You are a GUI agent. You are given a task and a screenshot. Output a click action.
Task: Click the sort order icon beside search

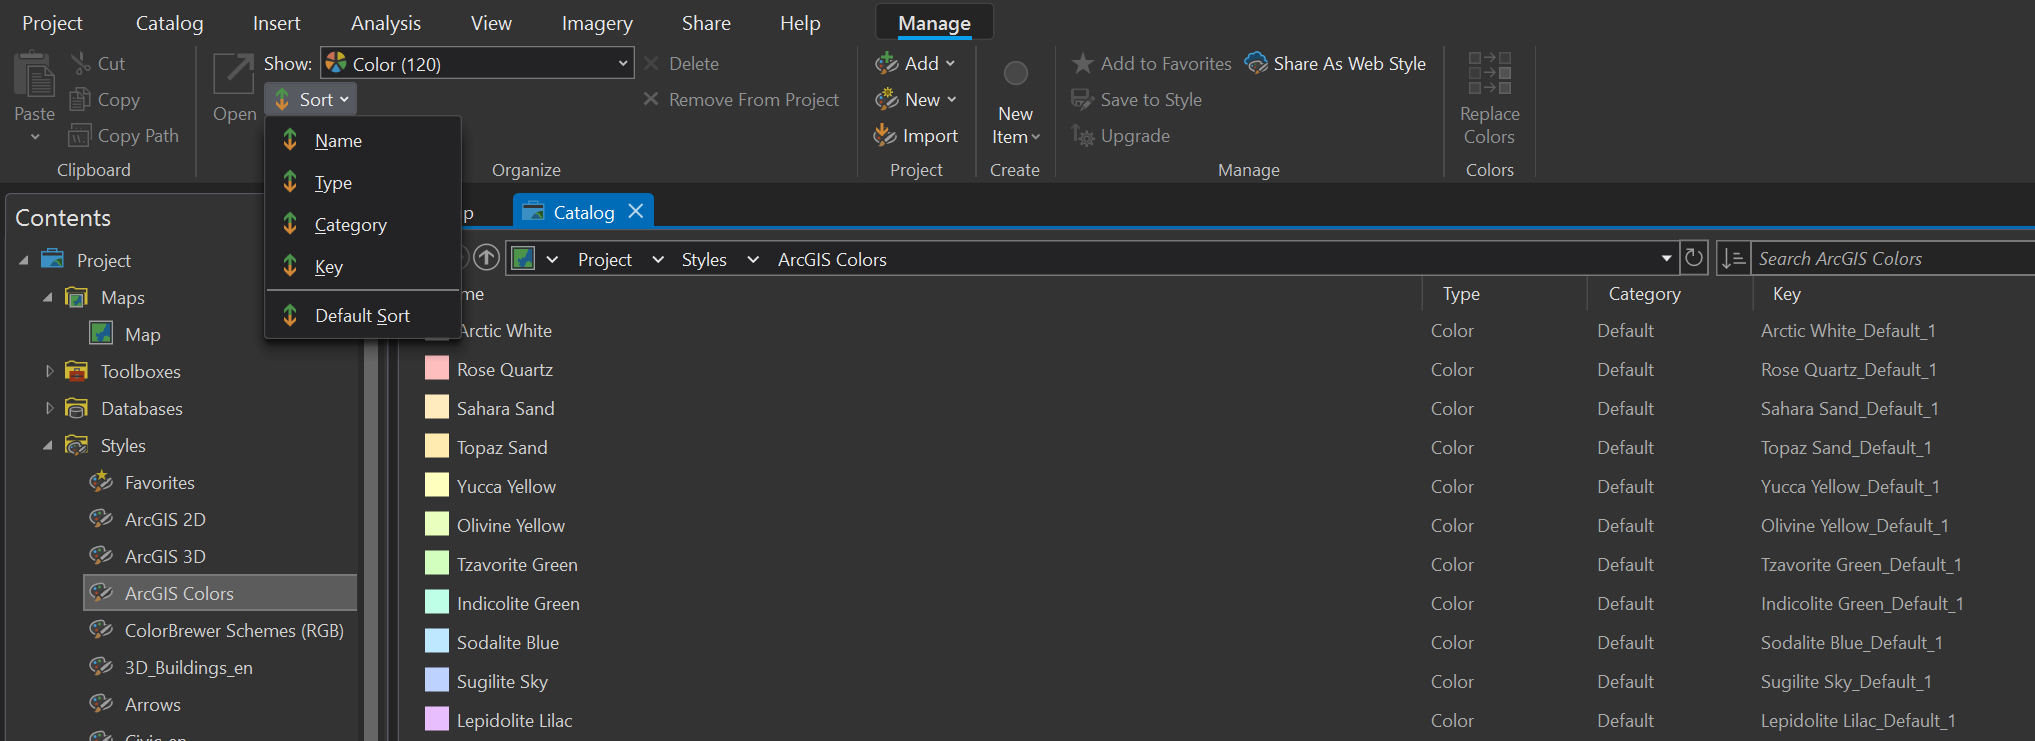click(x=1733, y=259)
